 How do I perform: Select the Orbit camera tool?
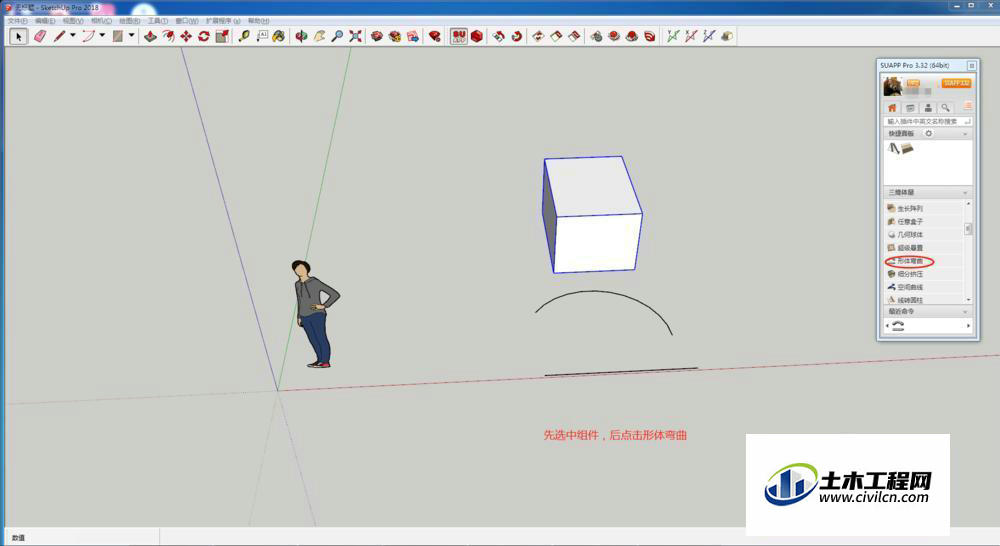[x=302, y=36]
